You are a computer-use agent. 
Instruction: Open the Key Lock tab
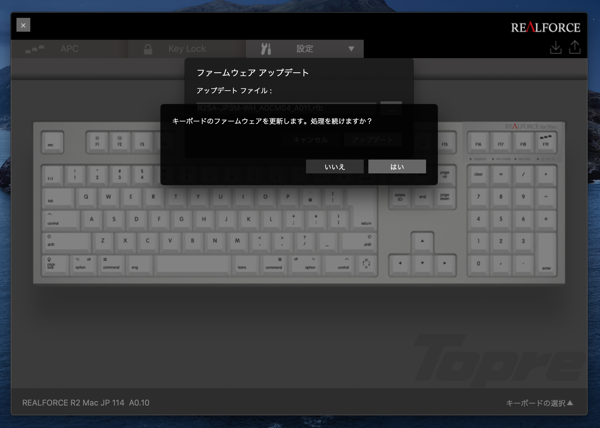pyautogui.click(x=187, y=49)
